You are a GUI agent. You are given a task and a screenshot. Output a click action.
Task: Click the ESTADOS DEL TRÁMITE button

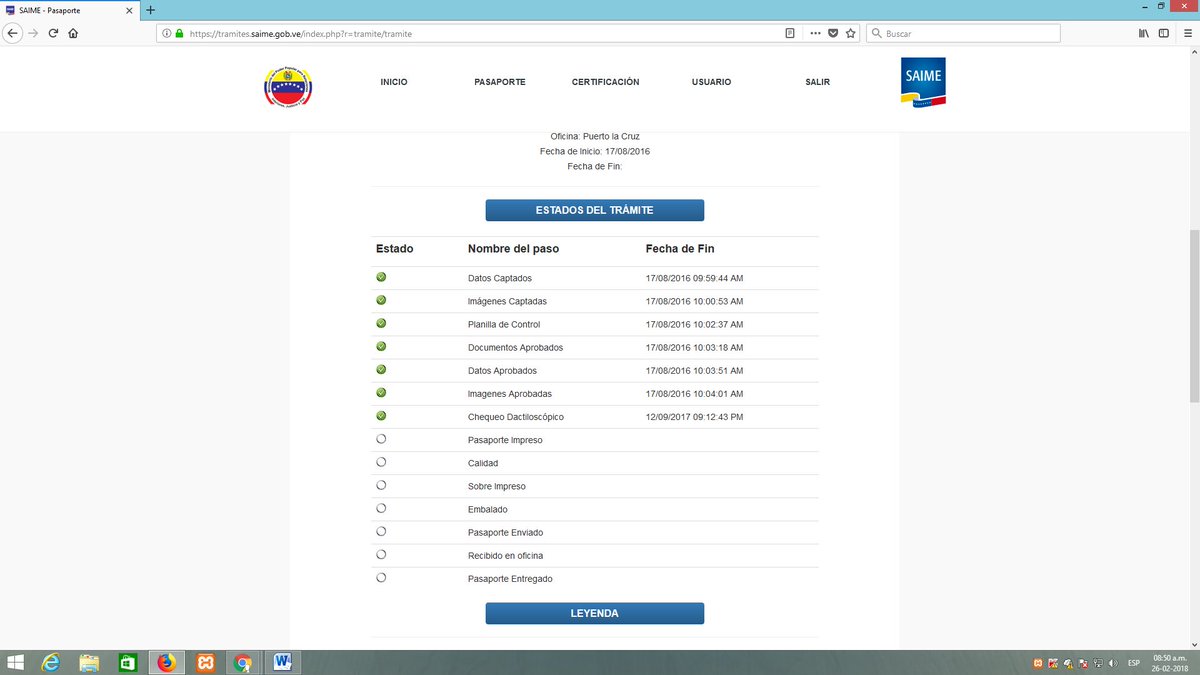coord(595,210)
